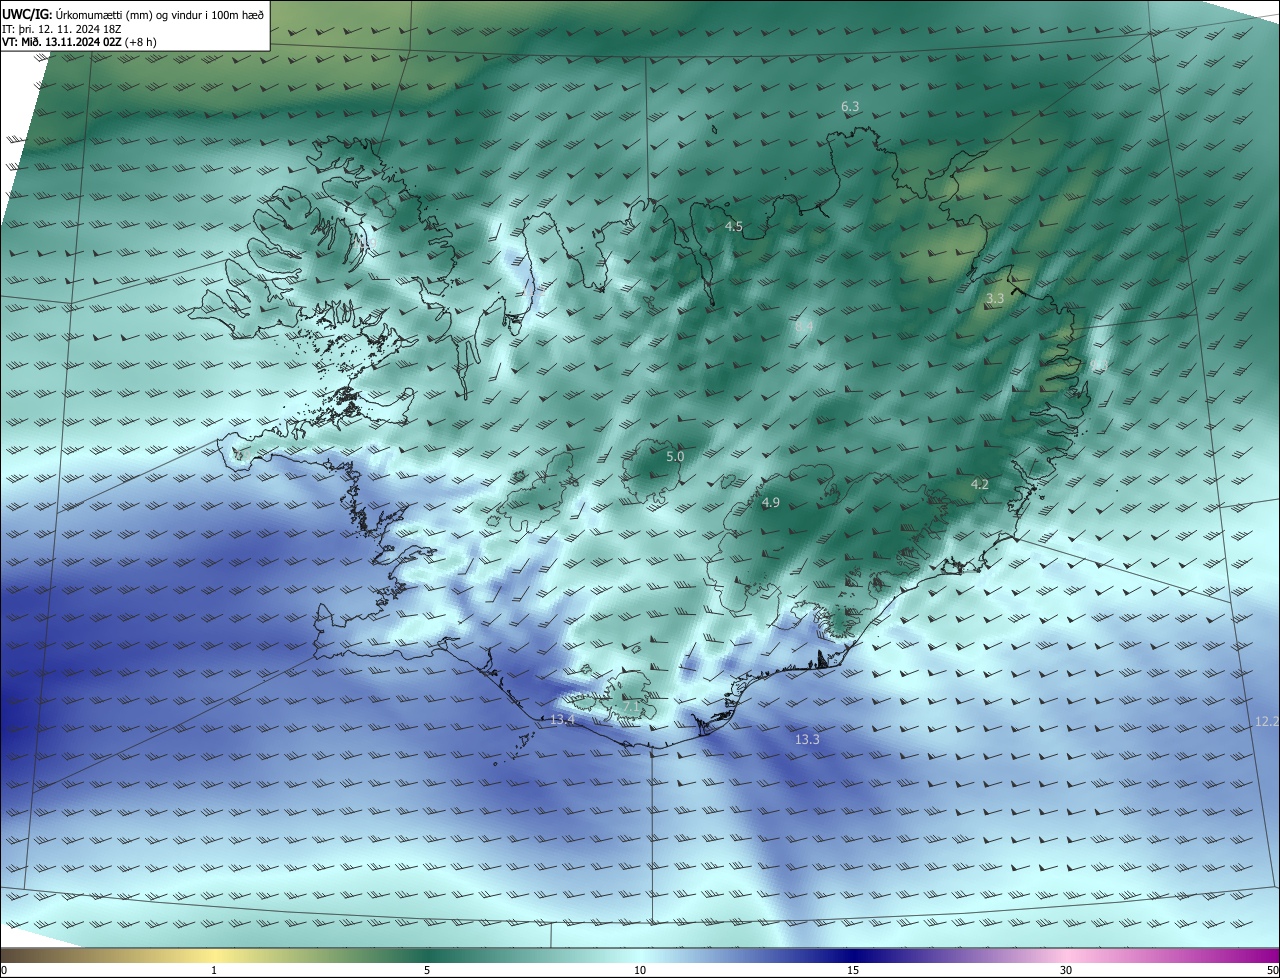Click the 13.3 precipitation value label
The image size is (1280, 978).
click(807, 740)
